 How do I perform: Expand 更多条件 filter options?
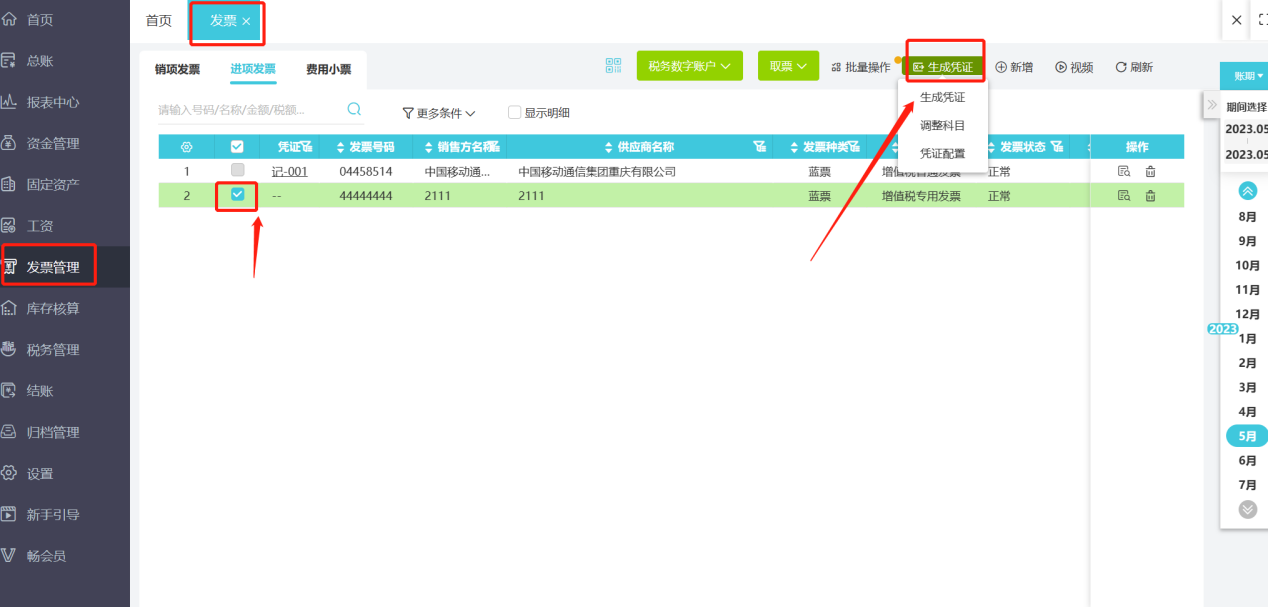(439, 113)
